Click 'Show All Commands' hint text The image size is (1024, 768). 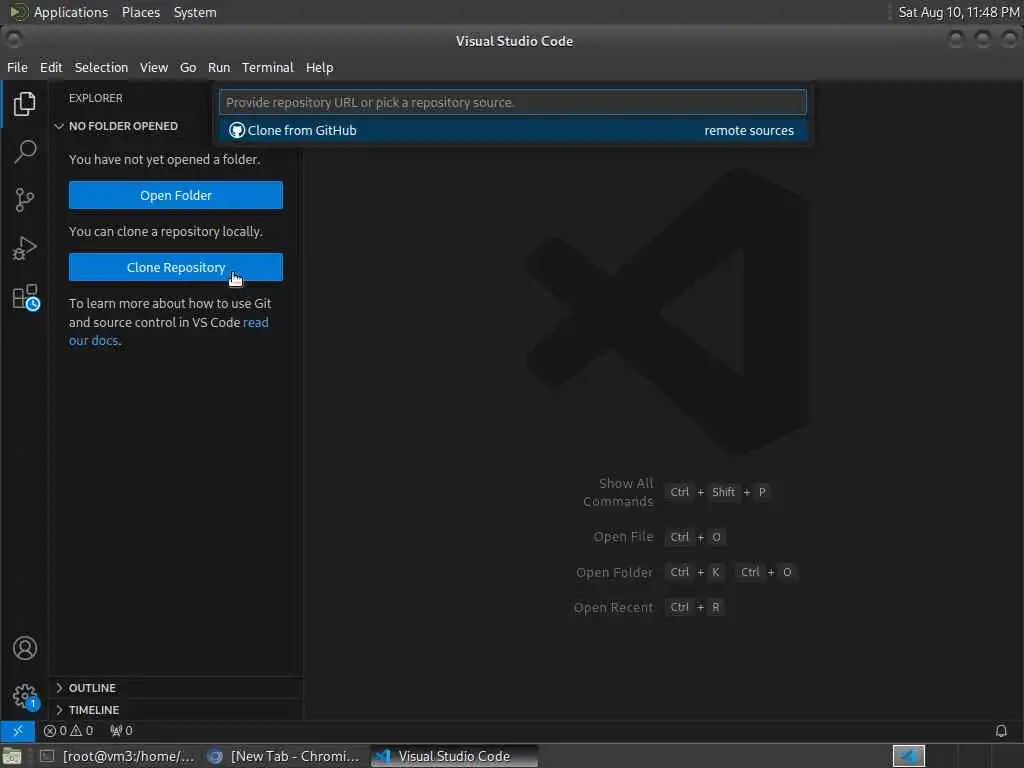click(618, 492)
